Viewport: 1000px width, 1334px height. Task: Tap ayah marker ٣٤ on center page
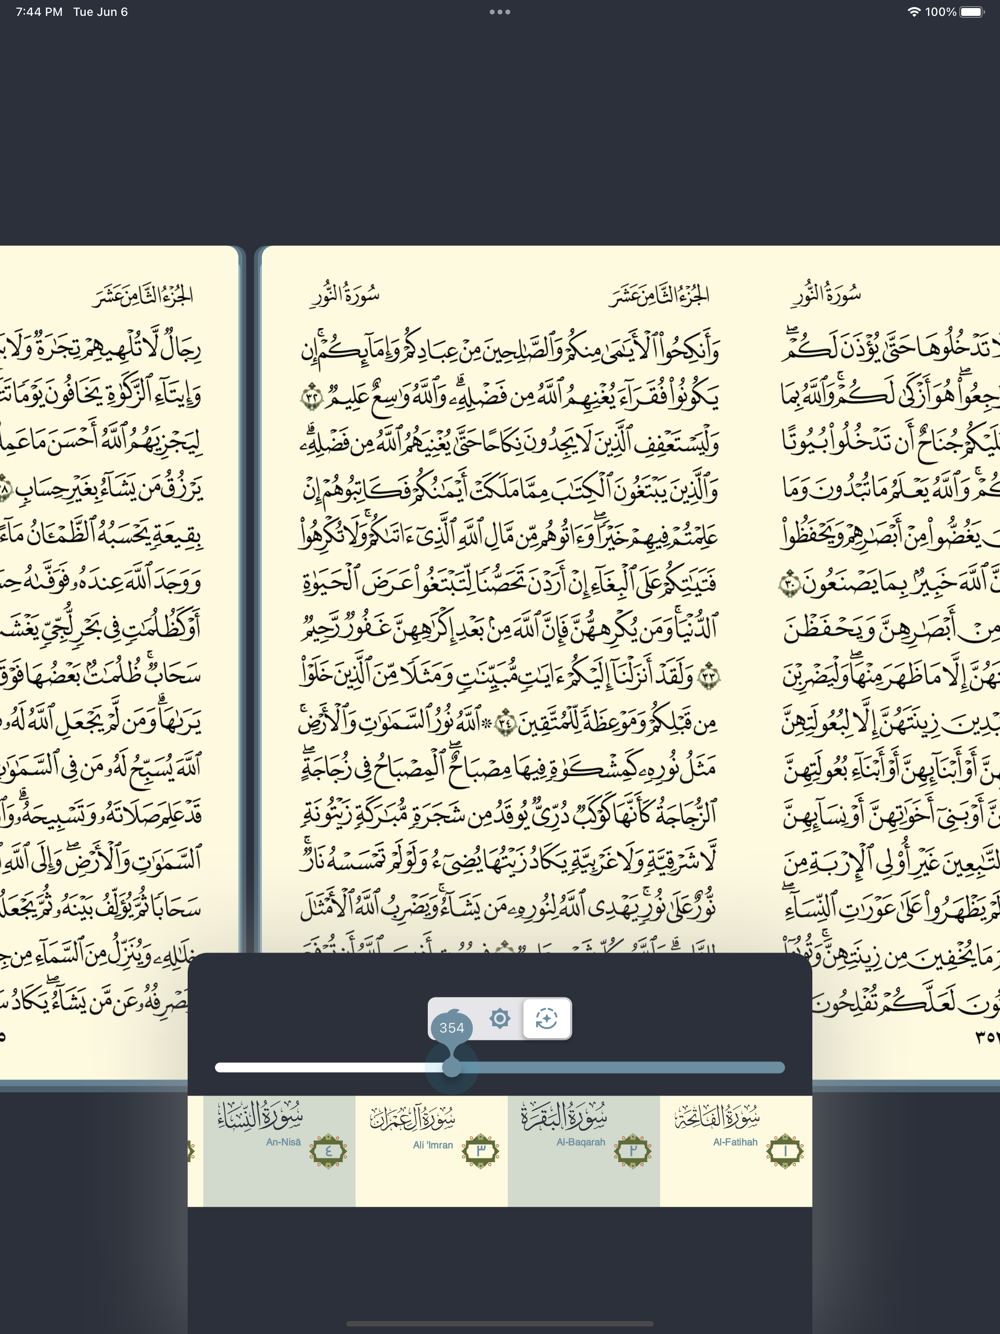(x=506, y=723)
